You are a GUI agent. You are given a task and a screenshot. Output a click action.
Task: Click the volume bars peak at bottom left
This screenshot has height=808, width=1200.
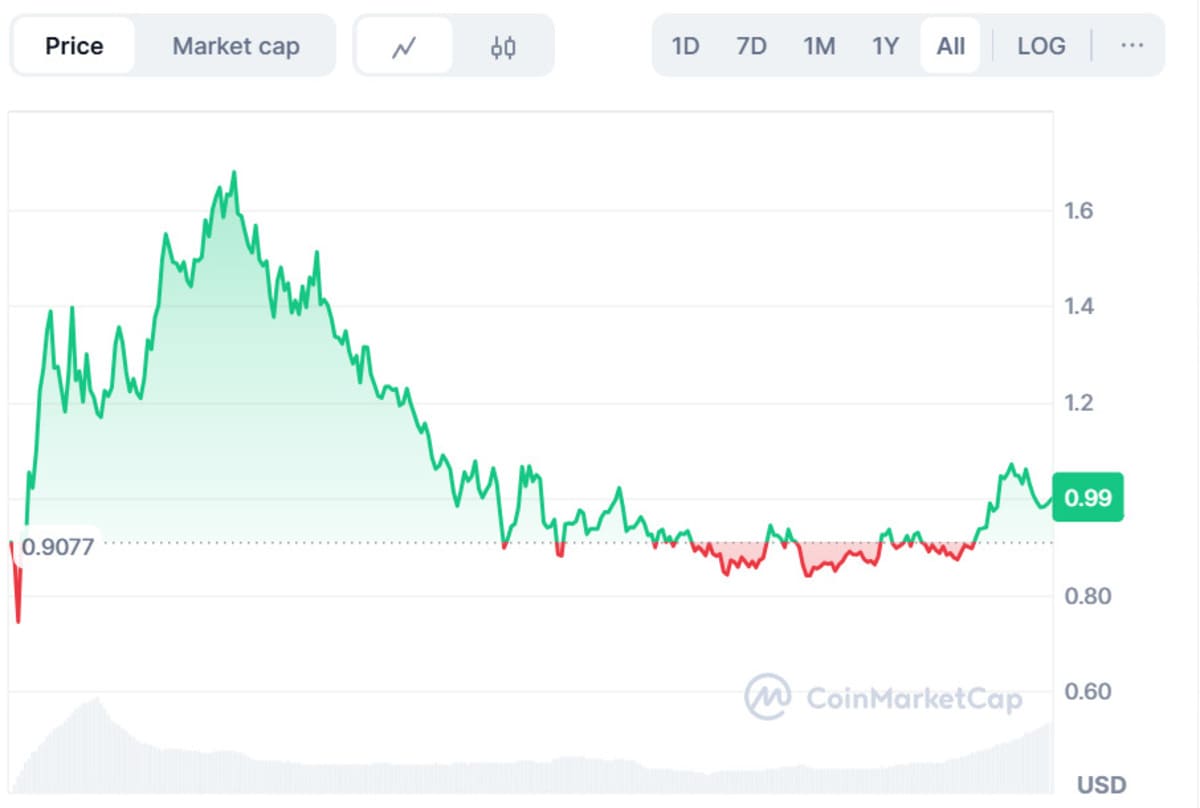click(x=96, y=699)
